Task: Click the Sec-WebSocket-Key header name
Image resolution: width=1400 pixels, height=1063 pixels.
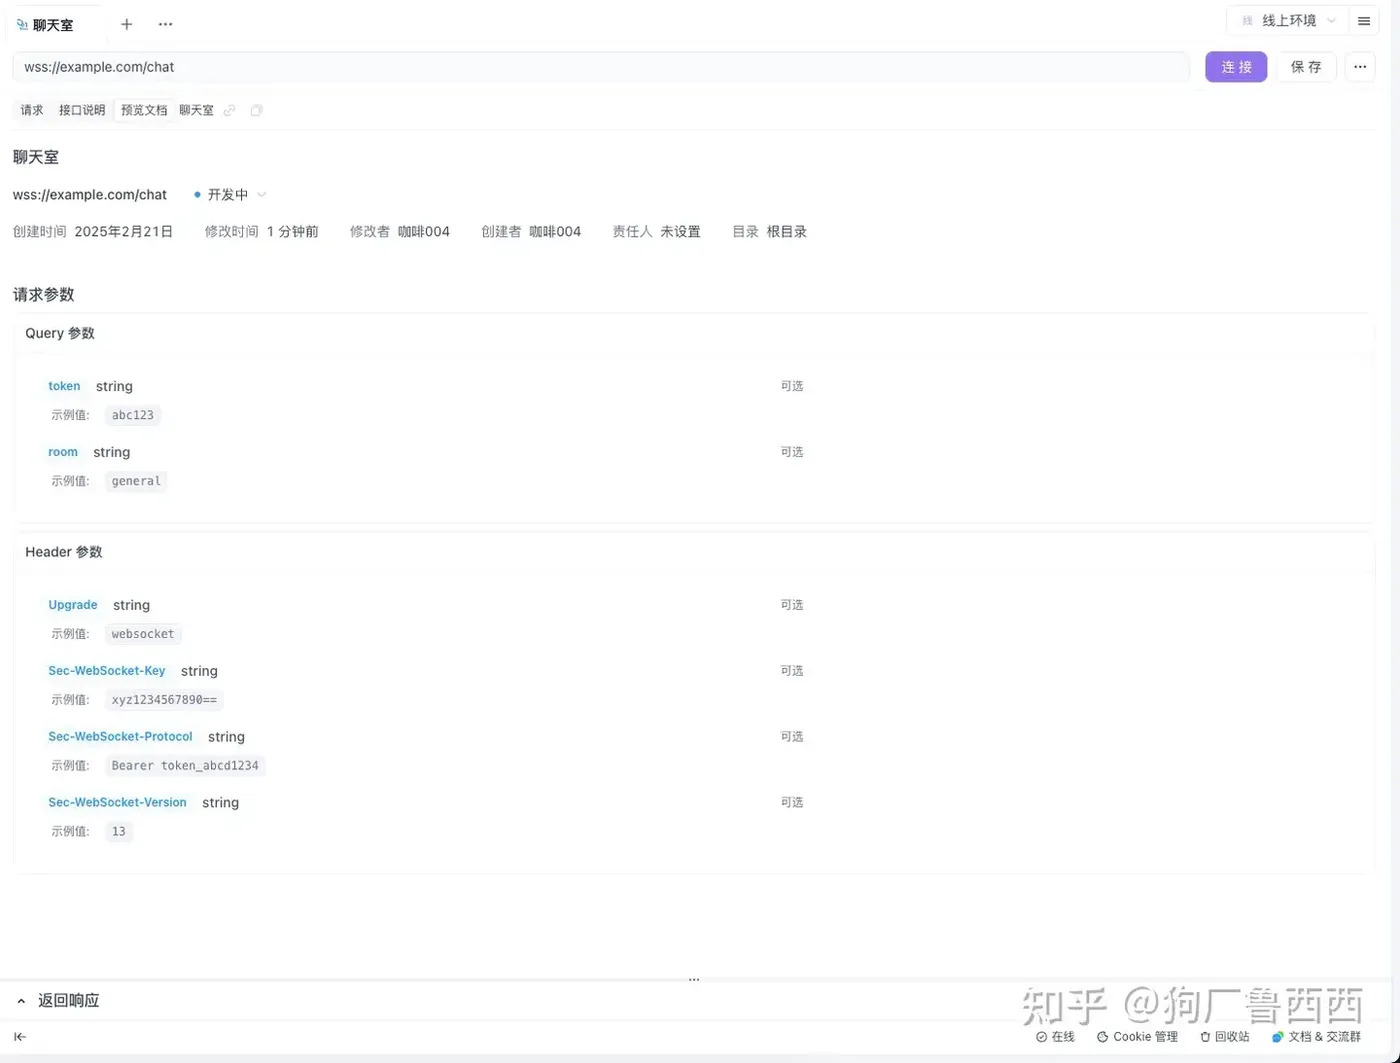Action: (107, 671)
